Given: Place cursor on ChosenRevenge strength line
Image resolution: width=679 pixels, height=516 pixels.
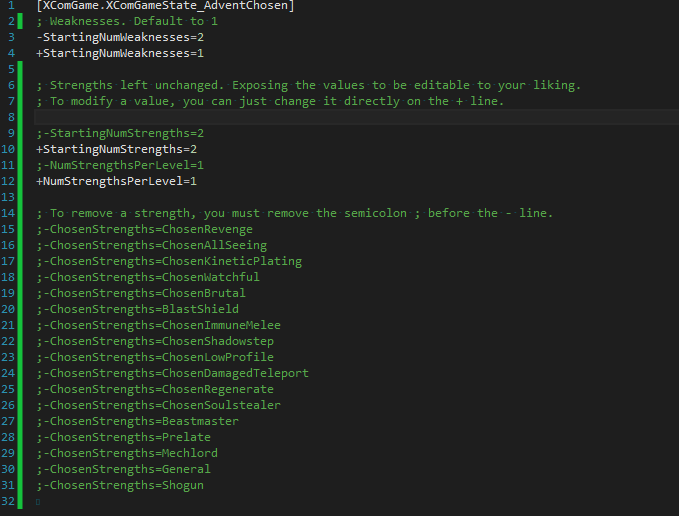Looking at the screenshot, I should click(145, 229).
